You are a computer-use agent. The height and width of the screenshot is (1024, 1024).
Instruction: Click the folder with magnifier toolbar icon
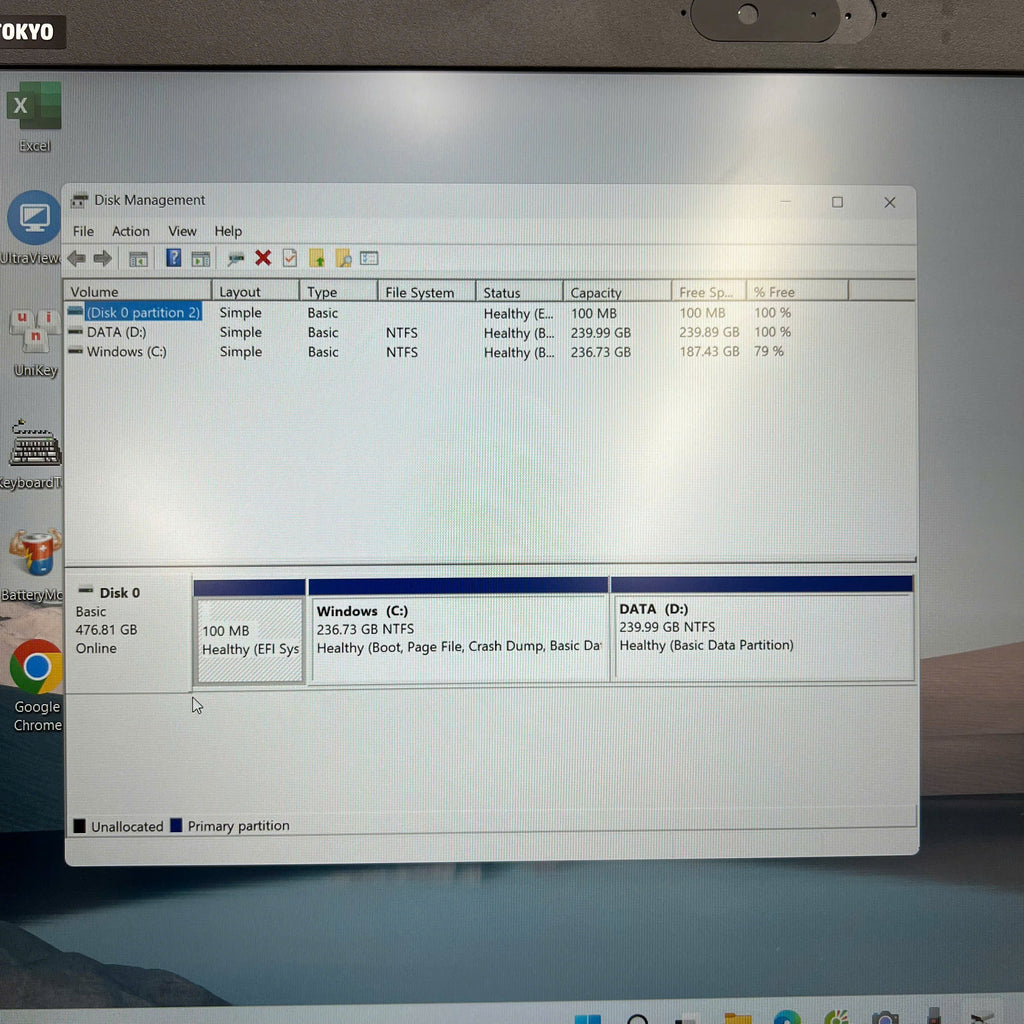coord(343,258)
